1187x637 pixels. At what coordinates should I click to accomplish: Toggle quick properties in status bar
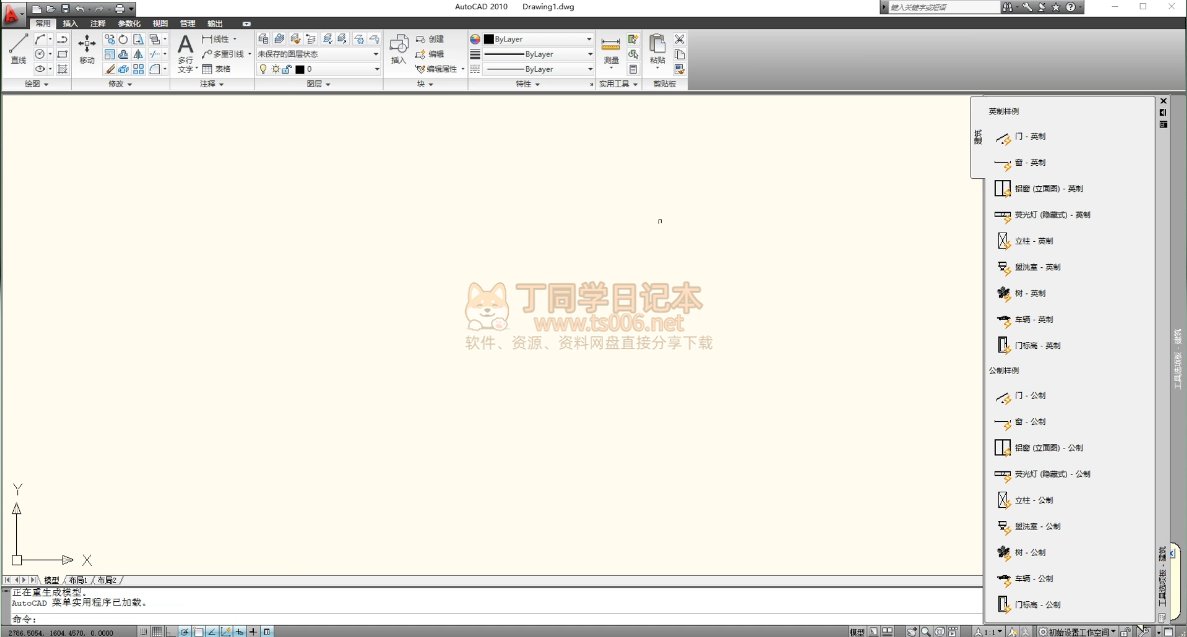click(266, 632)
